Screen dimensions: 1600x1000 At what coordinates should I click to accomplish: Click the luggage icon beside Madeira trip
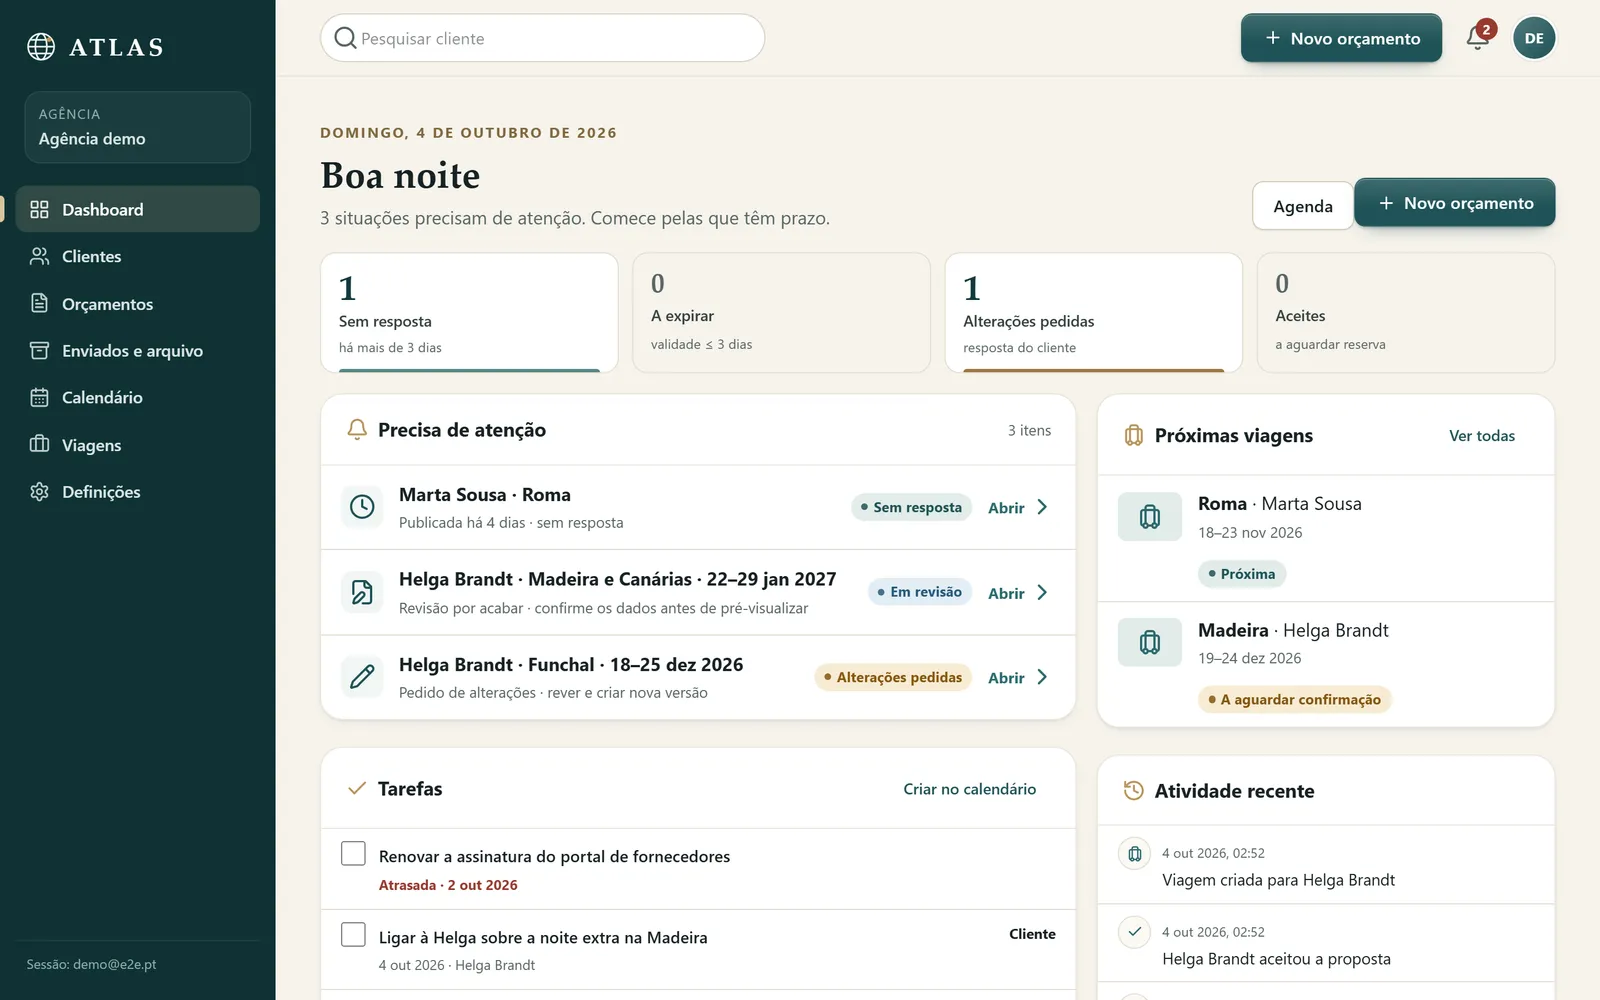(x=1150, y=642)
